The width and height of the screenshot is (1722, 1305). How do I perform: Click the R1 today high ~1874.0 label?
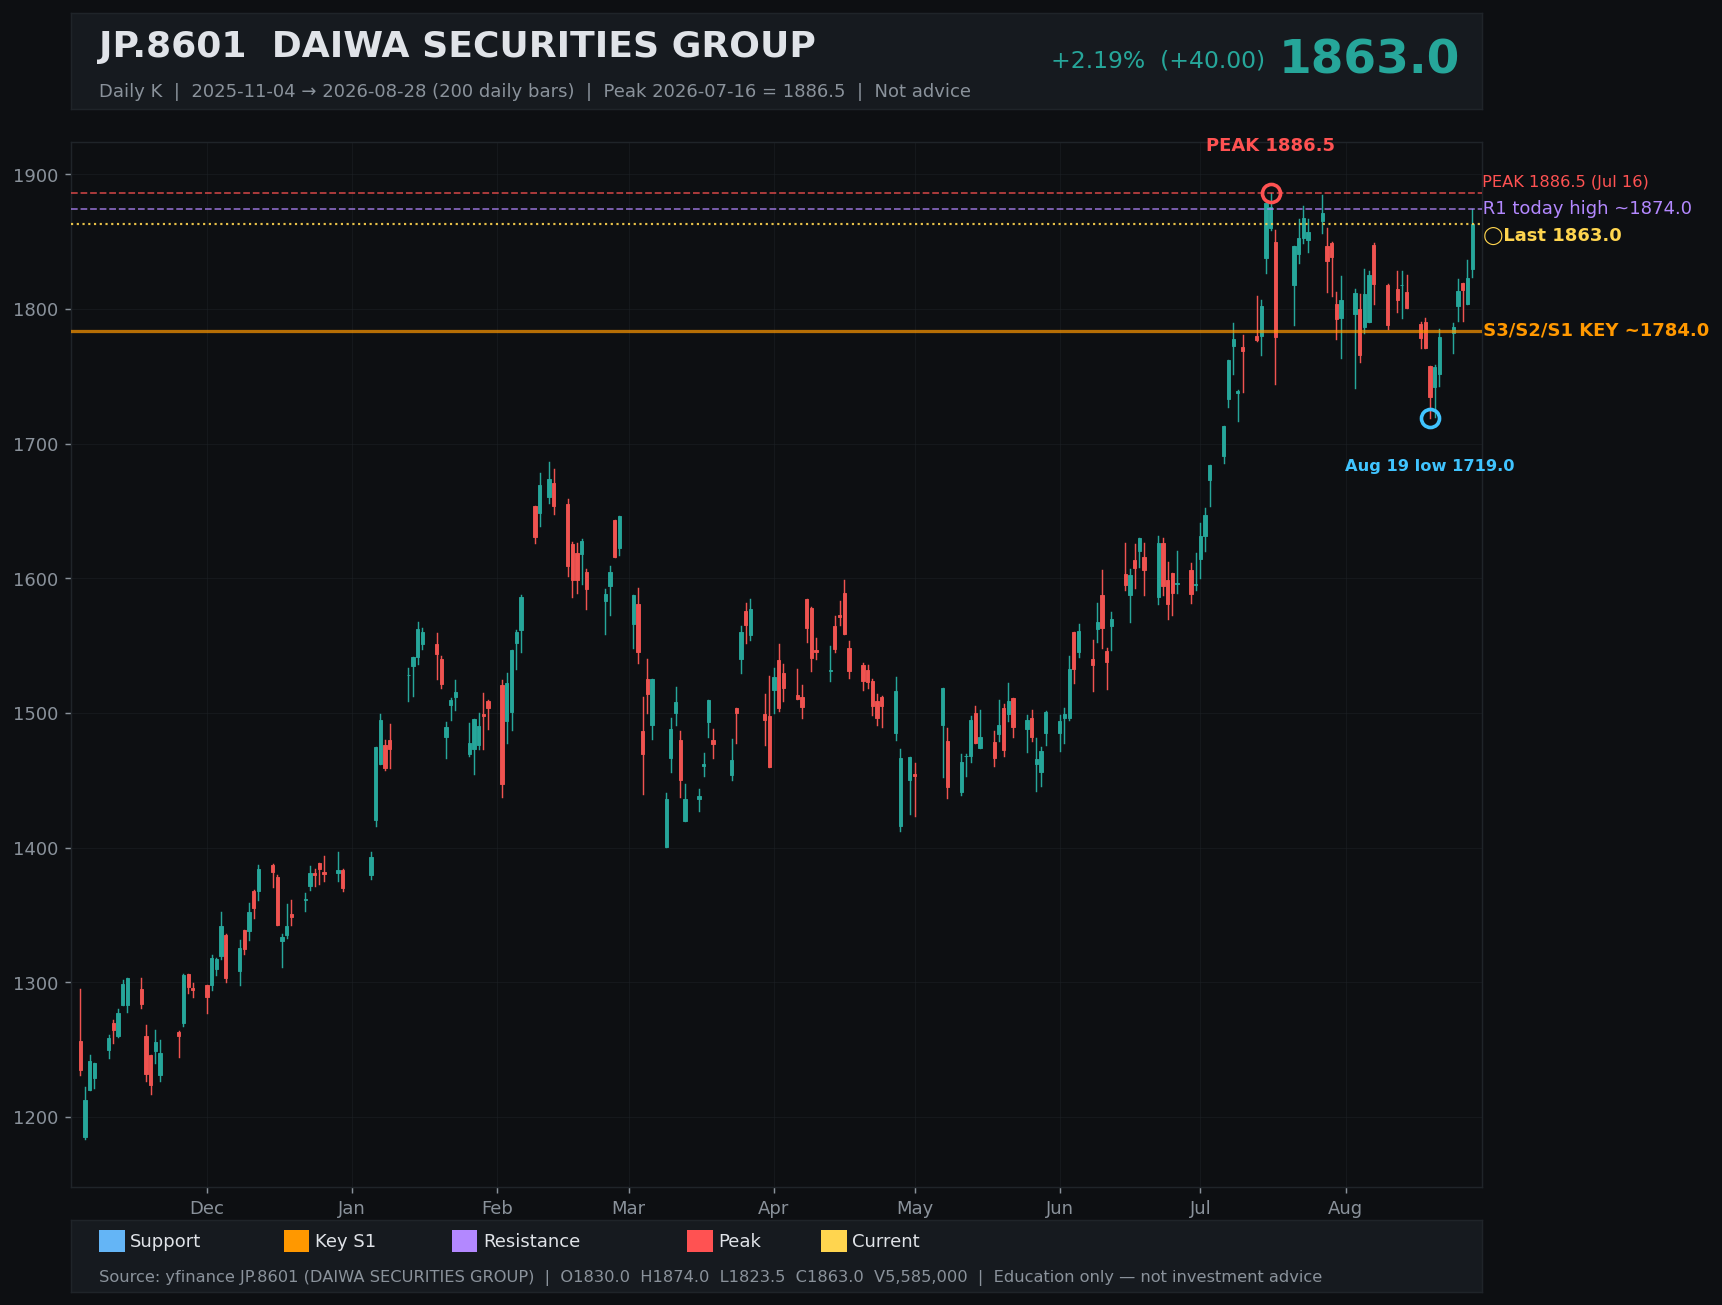pyautogui.click(x=1587, y=208)
